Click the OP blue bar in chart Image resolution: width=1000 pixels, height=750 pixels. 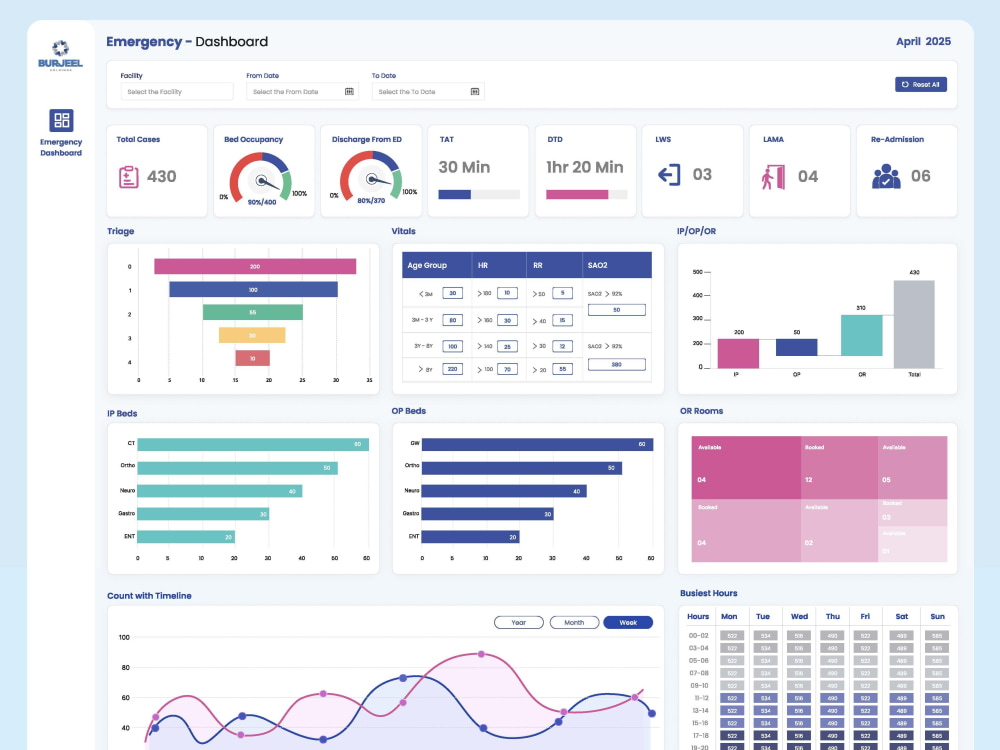[x=797, y=348]
